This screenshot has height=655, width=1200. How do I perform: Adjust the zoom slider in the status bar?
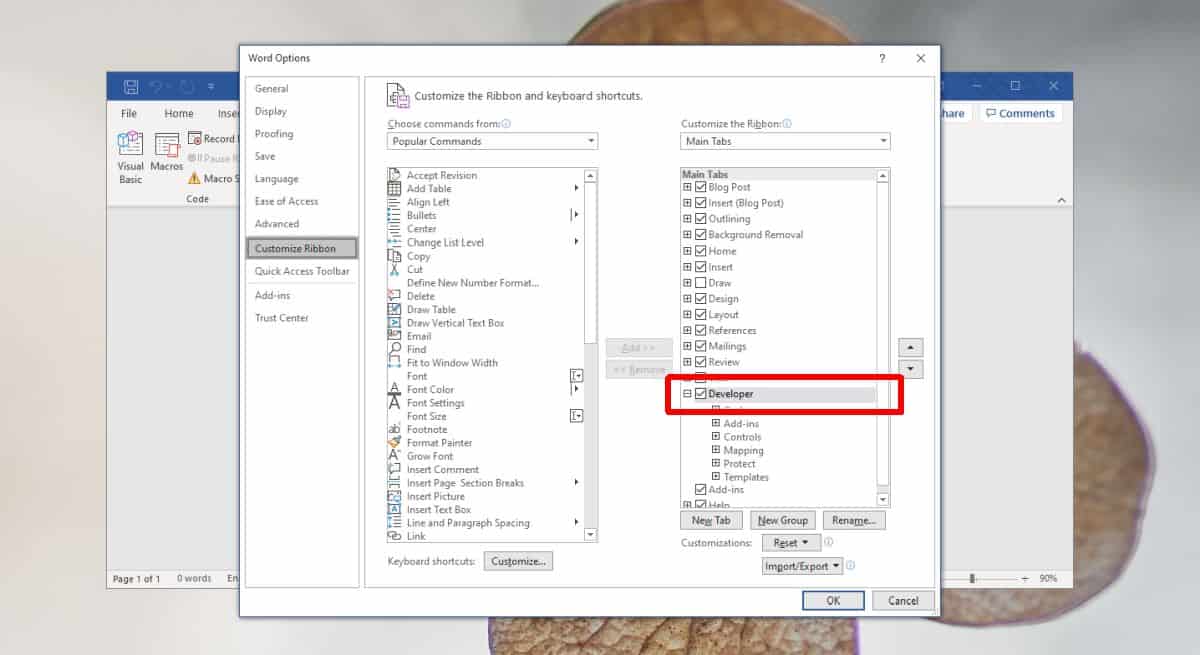coord(970,577)
